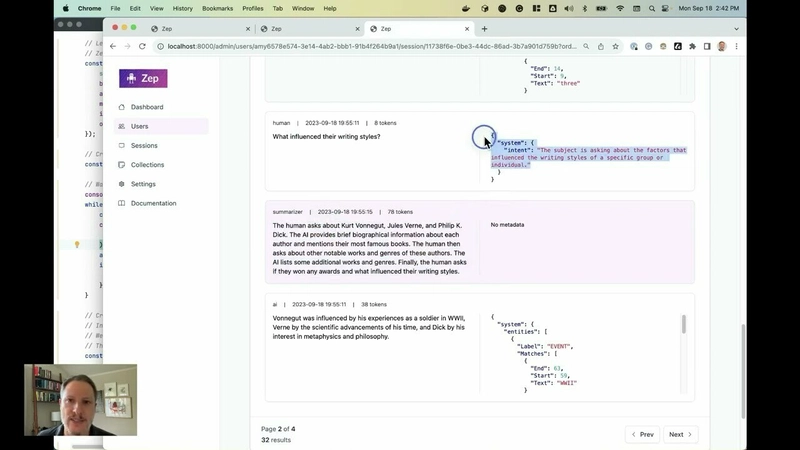
Task: Reload the page with browser refresh icon
Action: pos(142,46)
